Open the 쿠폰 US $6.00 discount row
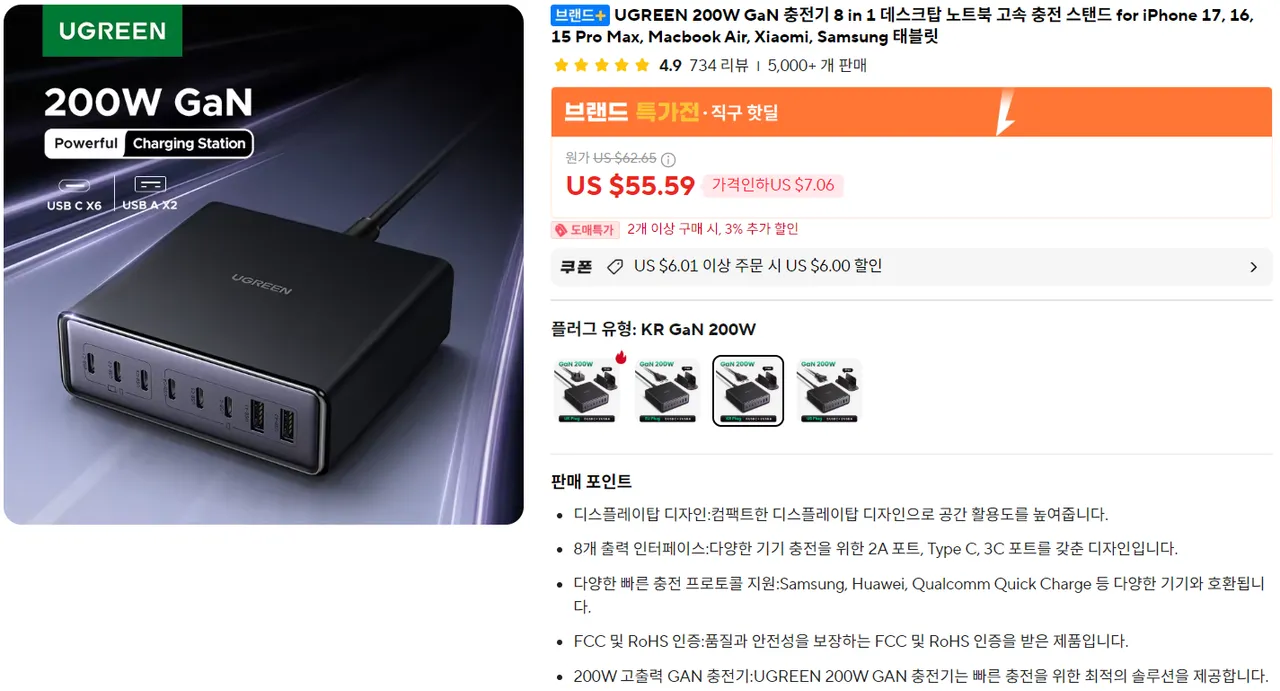Viewport: 1280px width, 691px height. pos(912,267)
